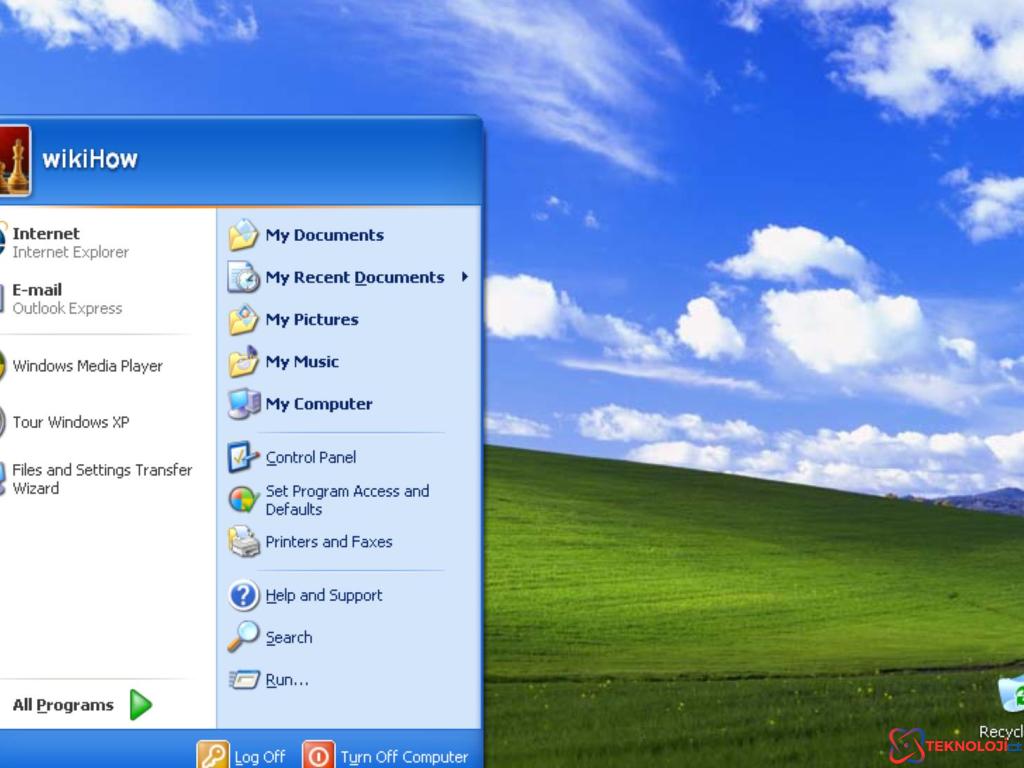Click the wikiHow user picture at the top
Screen dimensions: 1024x768
pos(17,158)
